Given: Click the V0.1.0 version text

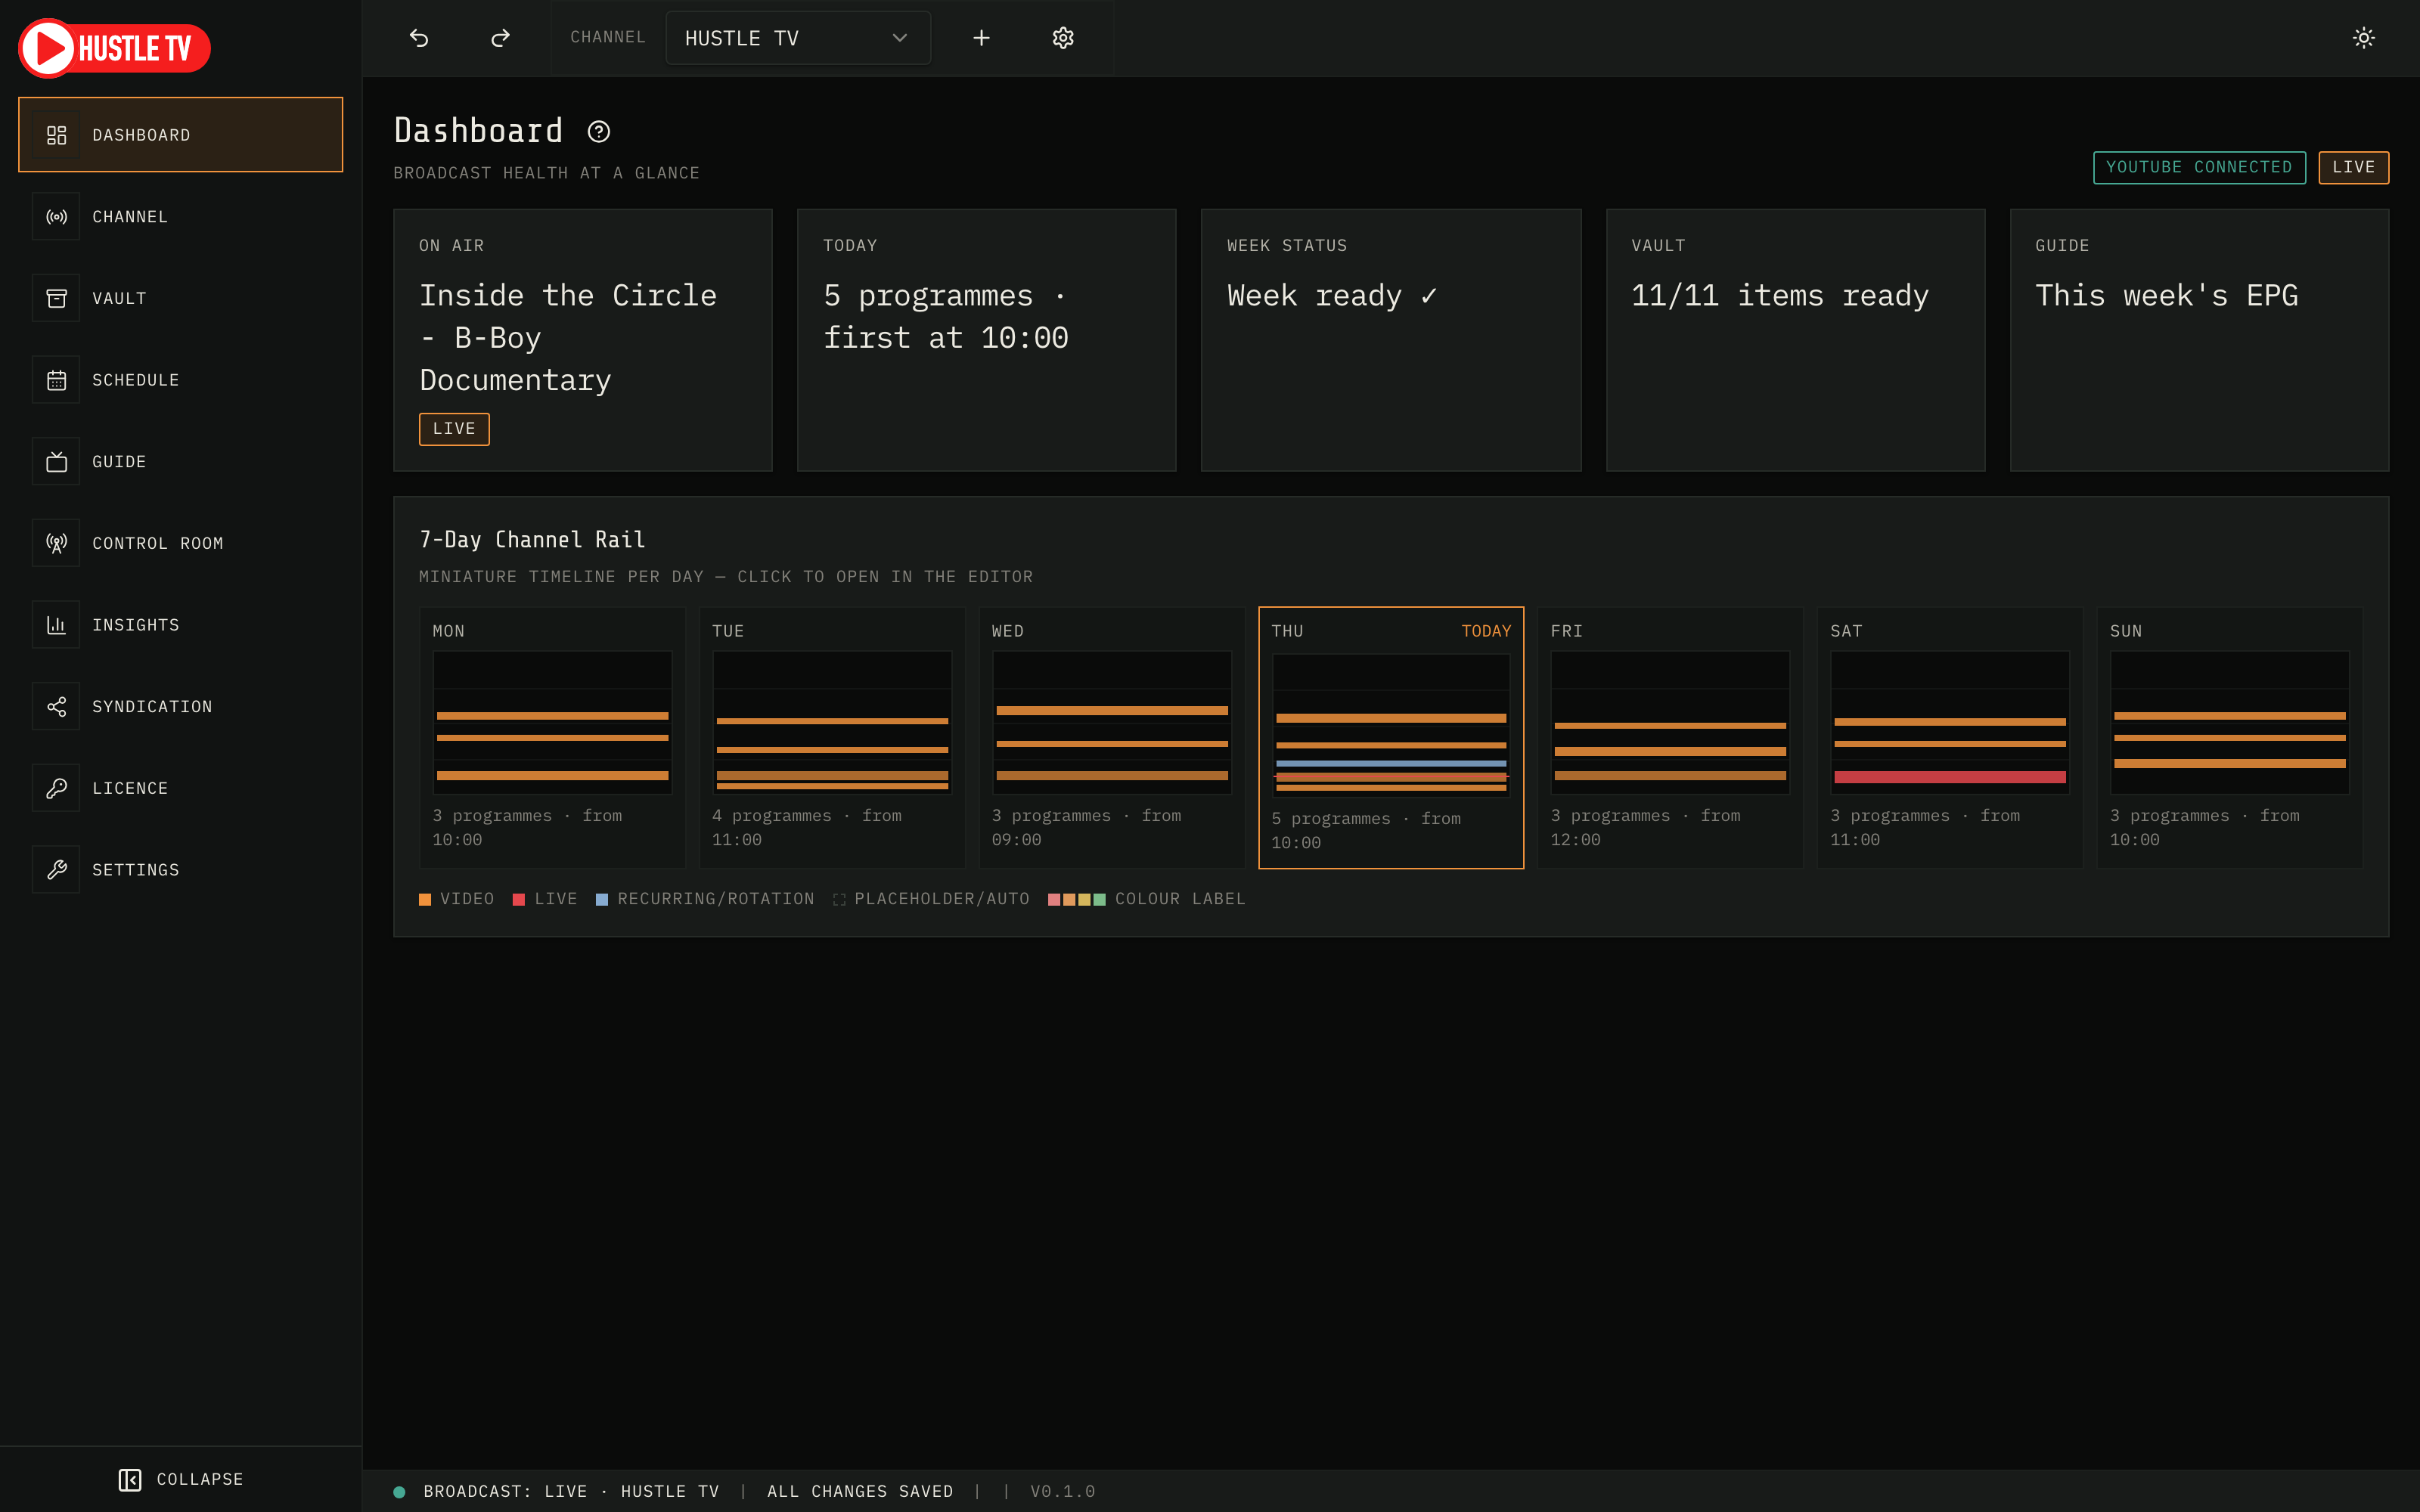Looking at the screenshot, I should tap(1063, 1491).
